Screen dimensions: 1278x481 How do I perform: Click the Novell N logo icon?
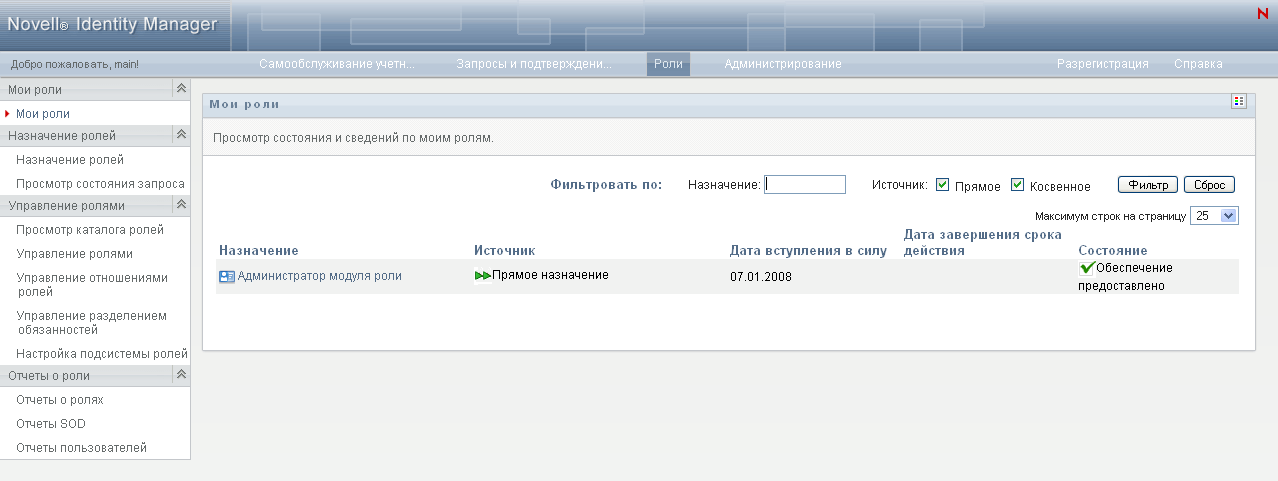click(x=1262, y=13)
